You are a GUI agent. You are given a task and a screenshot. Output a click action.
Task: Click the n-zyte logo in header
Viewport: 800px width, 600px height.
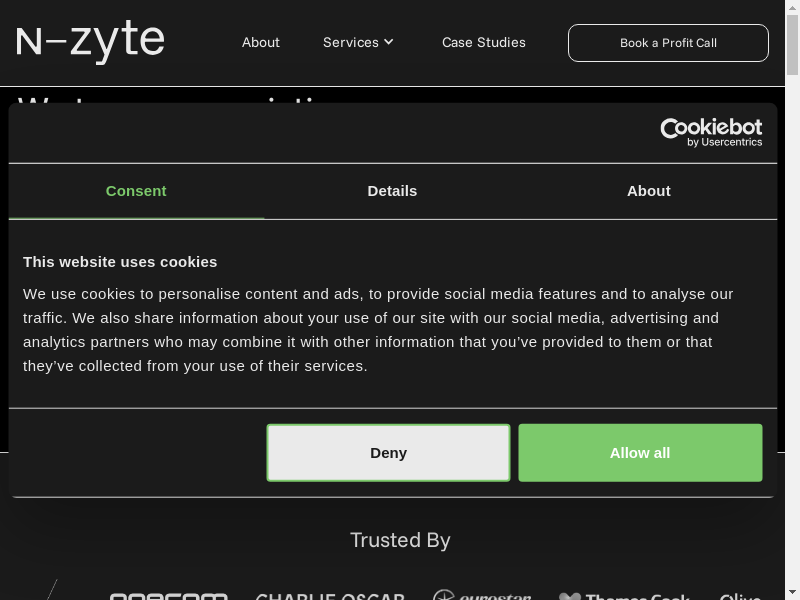[x=90, y=41]
